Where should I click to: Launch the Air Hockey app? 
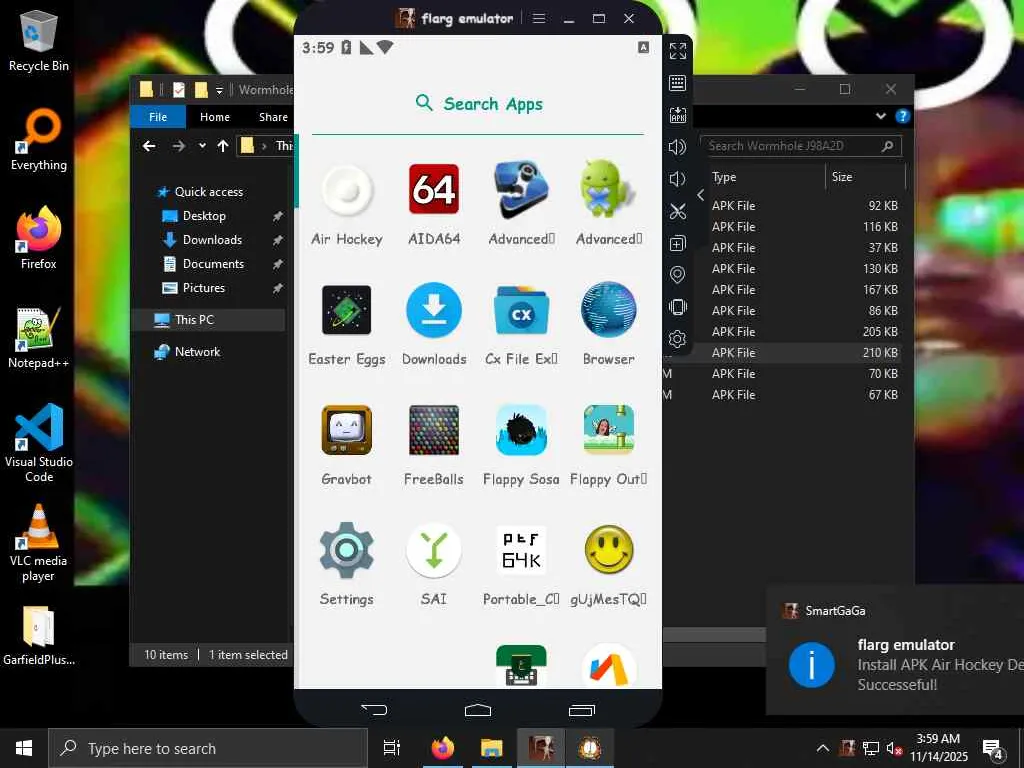tap(347, 204)
